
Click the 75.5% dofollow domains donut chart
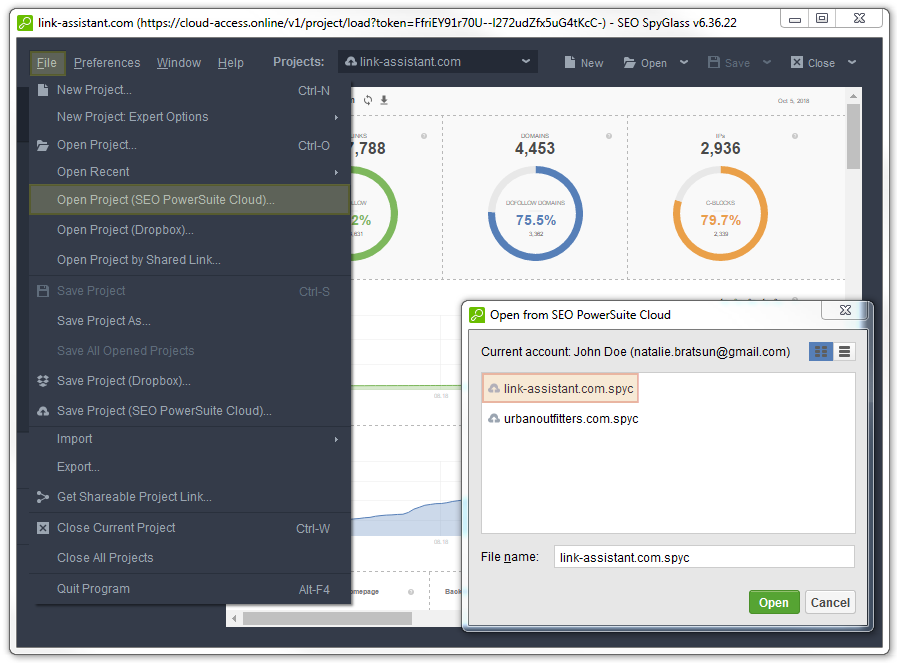[x=535, y=213]
